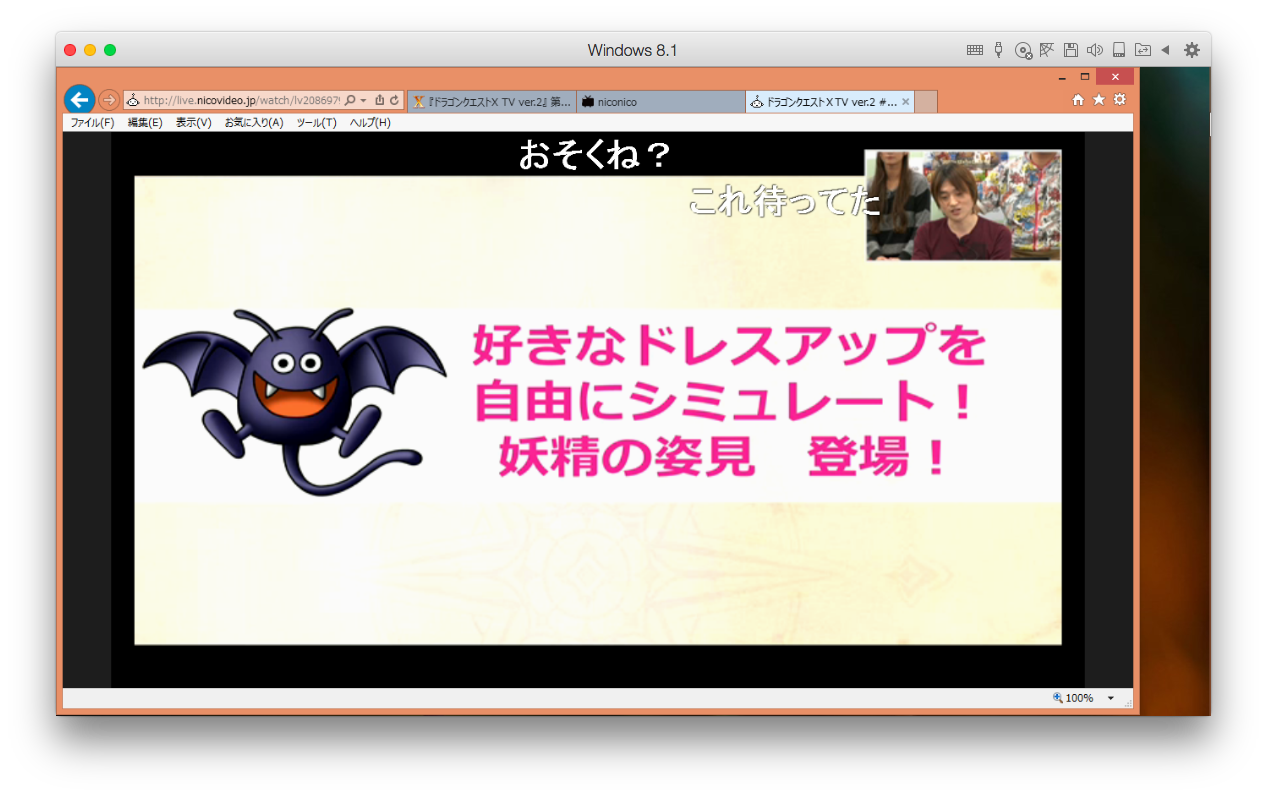Minimize the Internet Explorer window
This screenshot has width=1267, height=796.
coord(1062,77)
